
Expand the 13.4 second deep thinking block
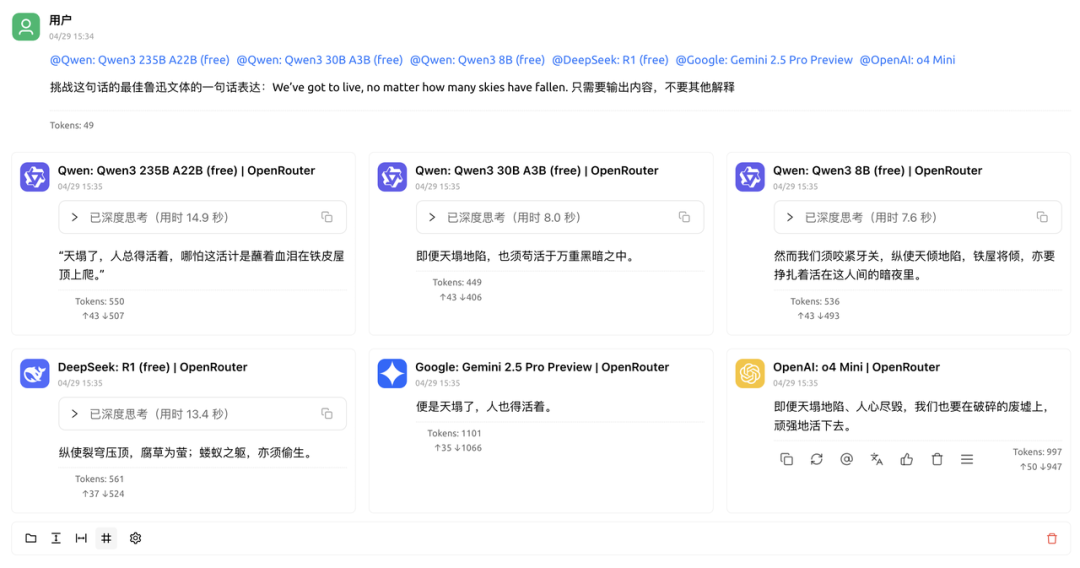point(202,414)
